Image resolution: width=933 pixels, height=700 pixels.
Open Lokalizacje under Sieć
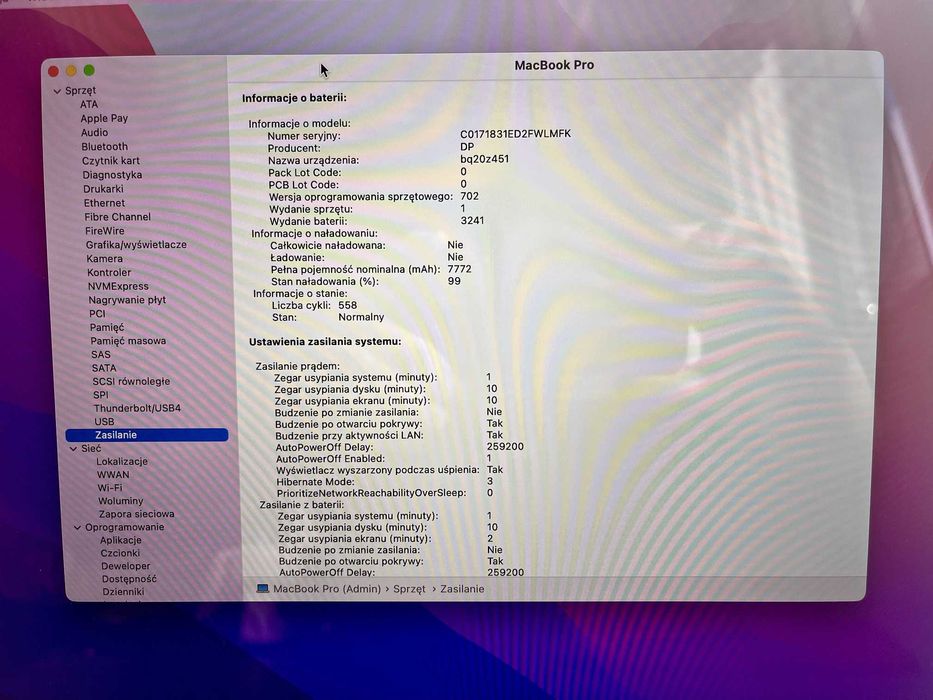pyautogui.click(x=122, y=461)
